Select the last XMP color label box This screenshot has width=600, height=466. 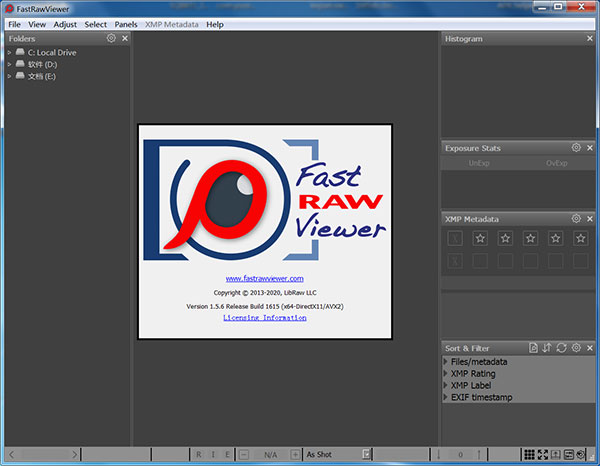580,261
